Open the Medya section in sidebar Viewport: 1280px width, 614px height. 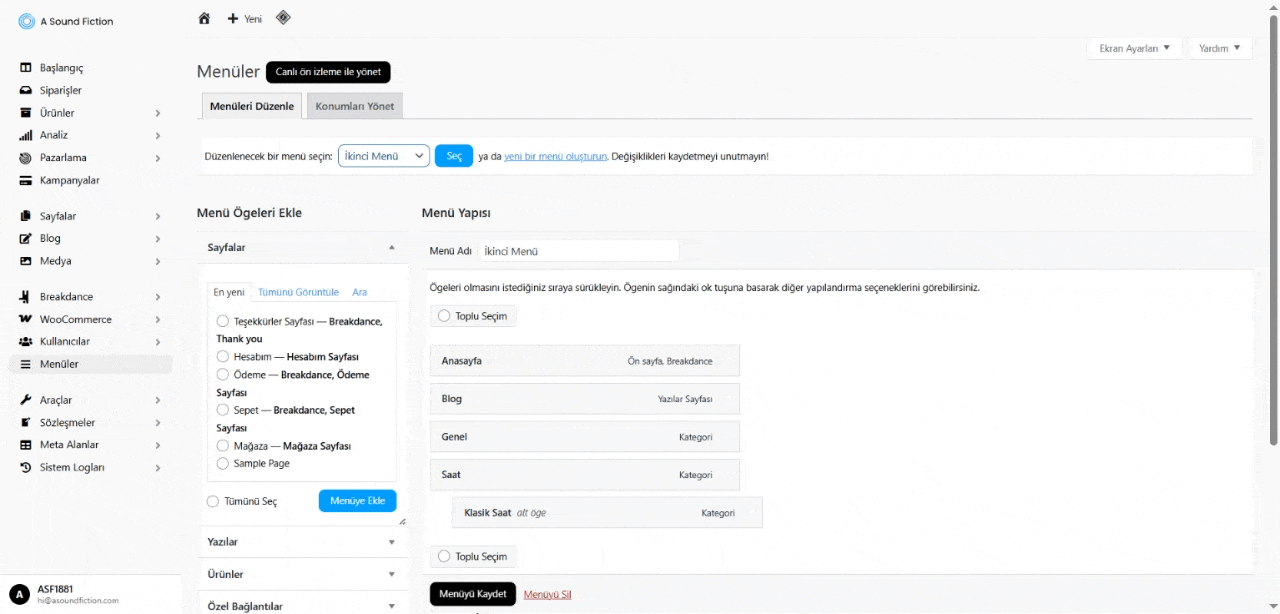[x=55, y=261]
